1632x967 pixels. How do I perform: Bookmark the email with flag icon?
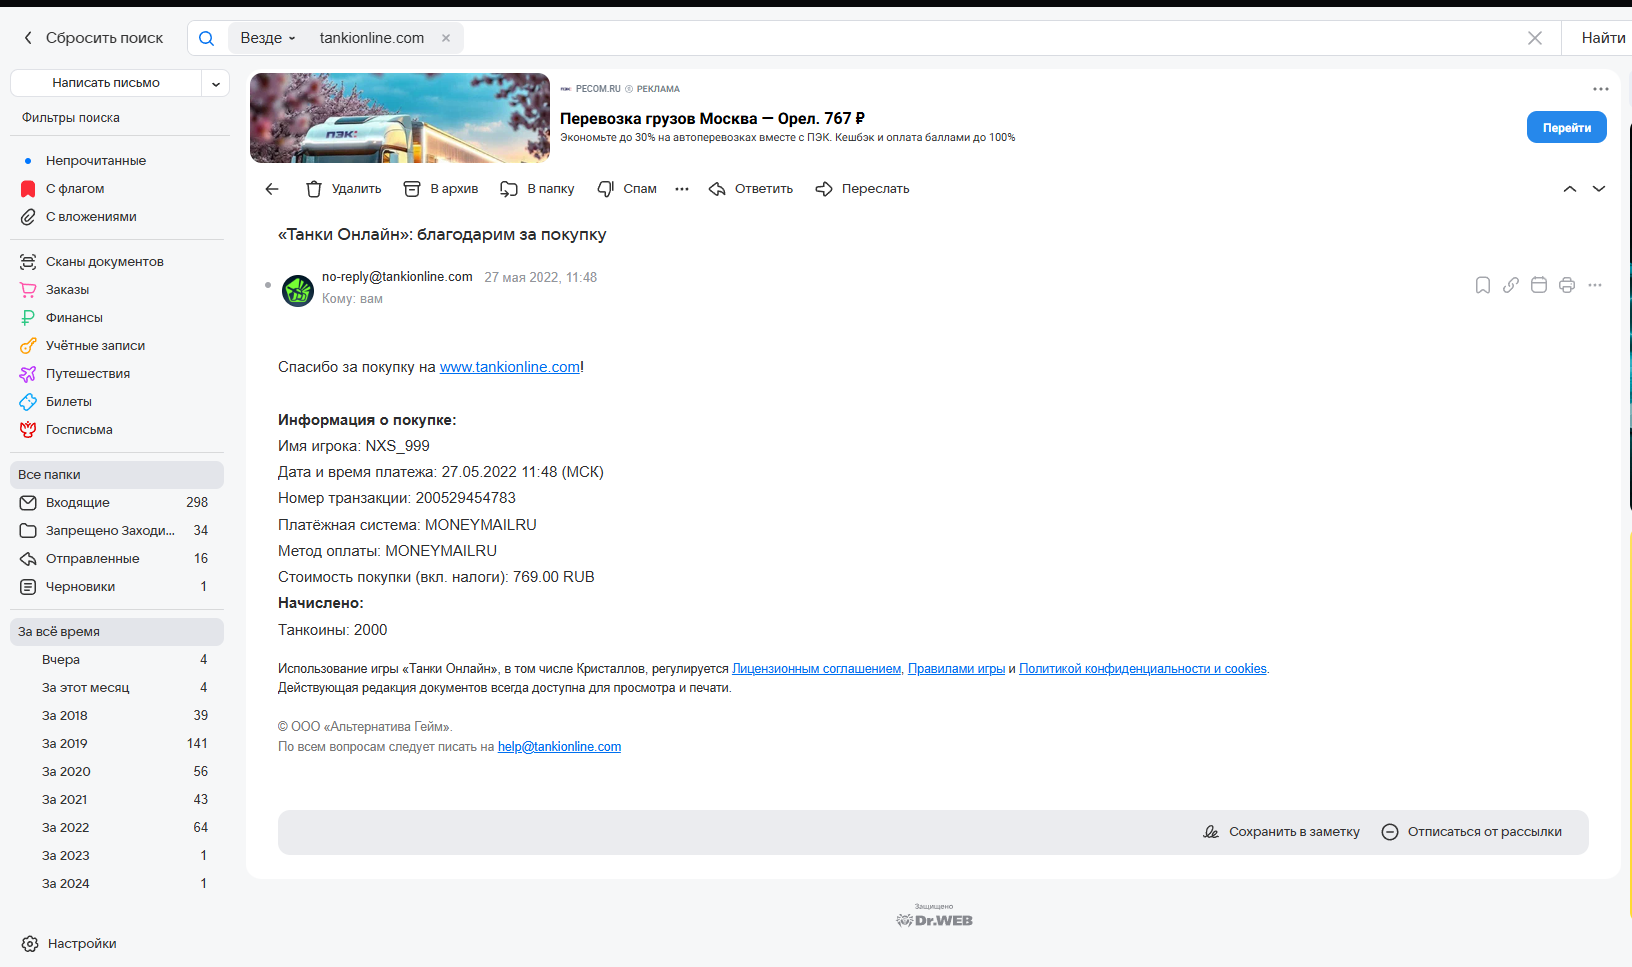(x=1483, y=285)
